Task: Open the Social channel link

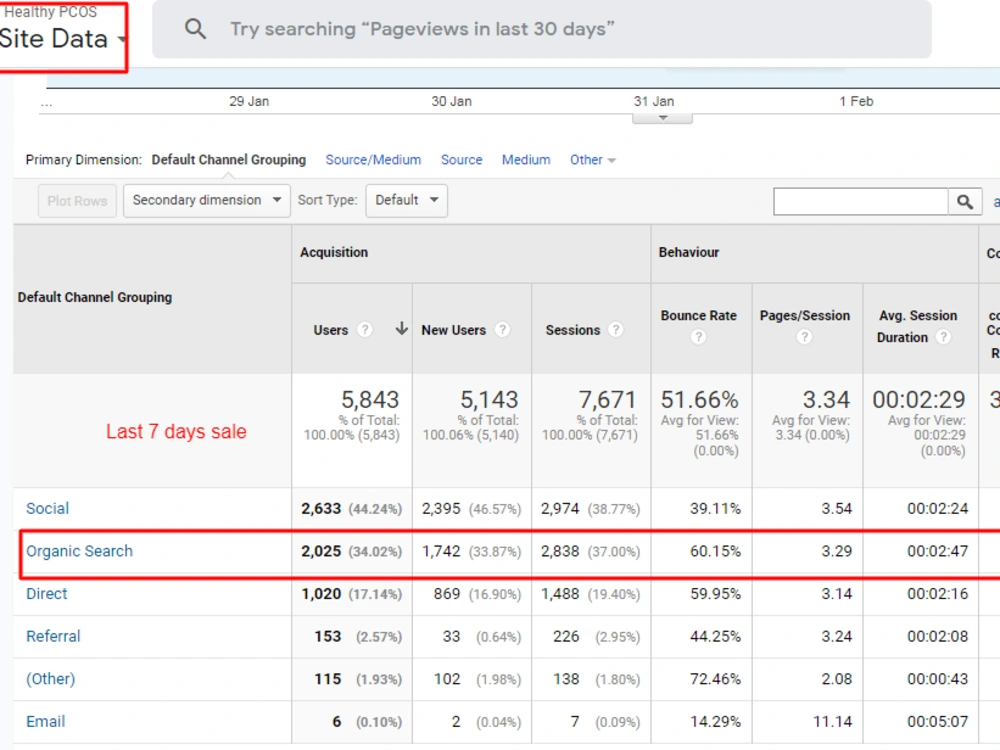Action: pyautogui.click(x=47, y=508)
